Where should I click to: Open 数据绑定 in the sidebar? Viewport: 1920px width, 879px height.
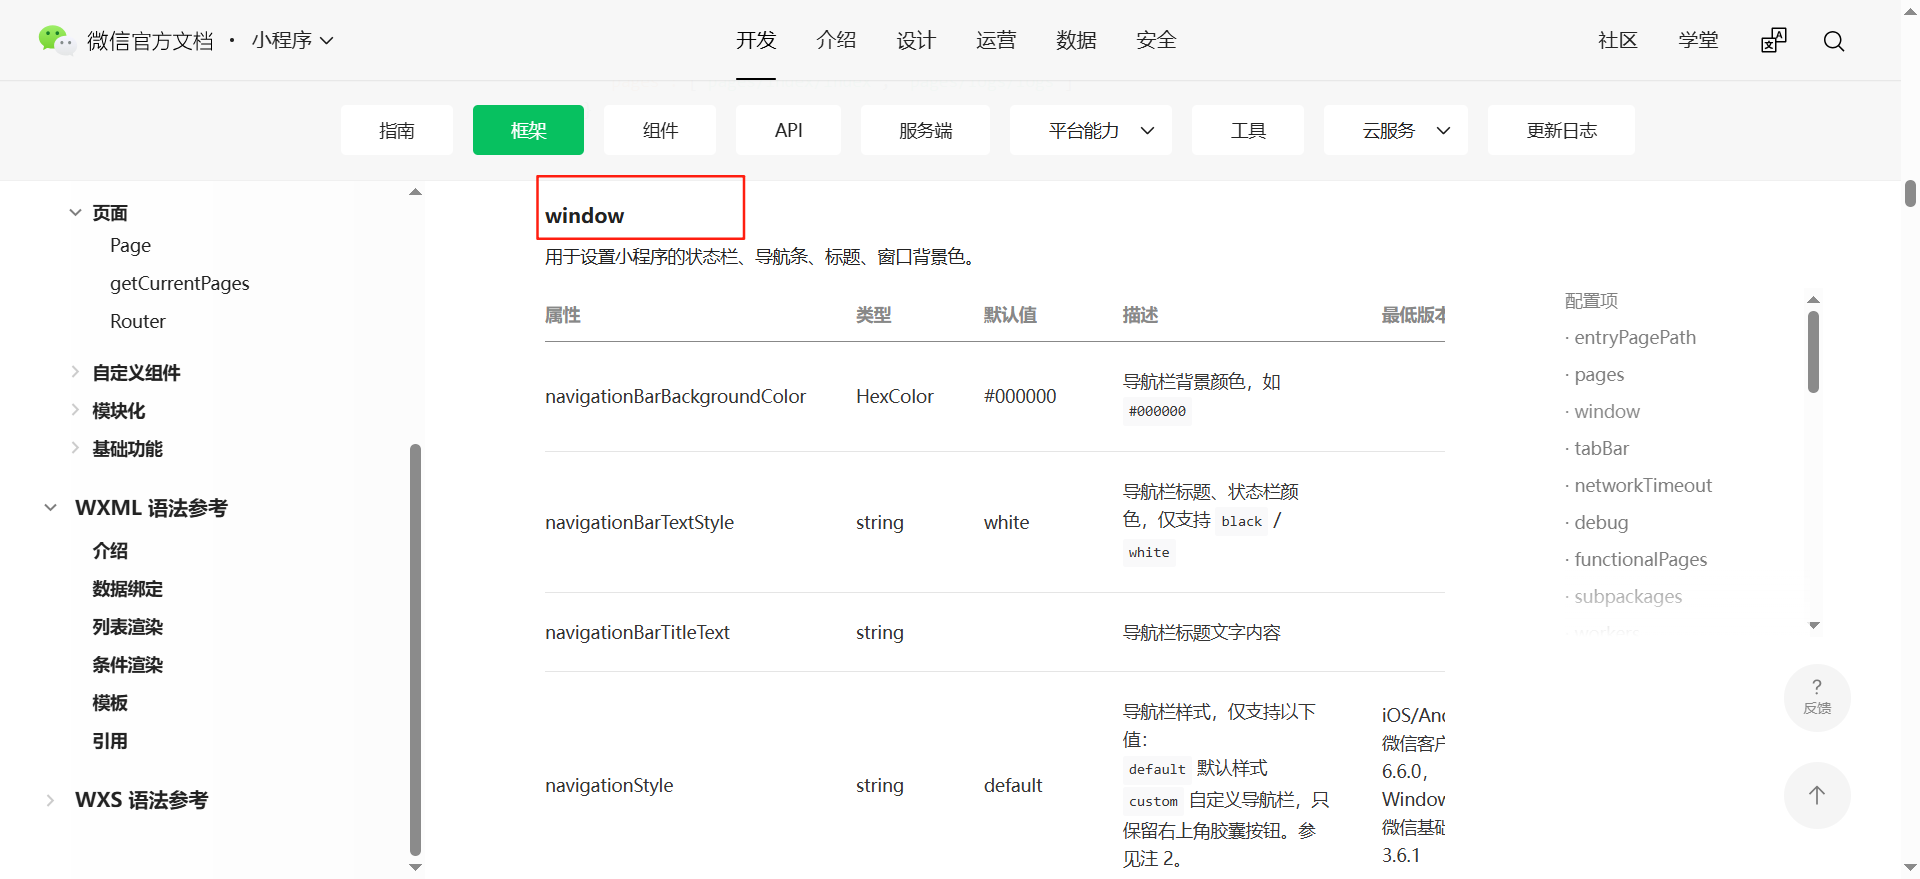[127, 589]
